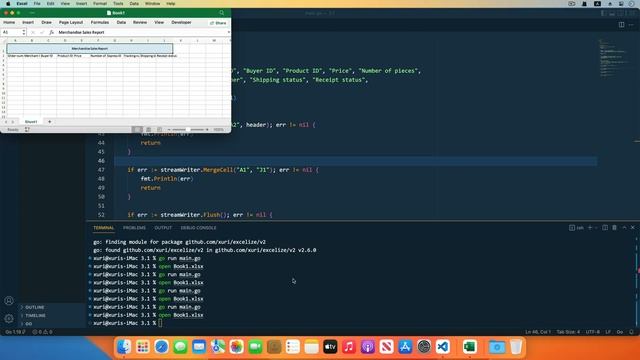Click the Share button in Excel

click(x=218, y=23)
